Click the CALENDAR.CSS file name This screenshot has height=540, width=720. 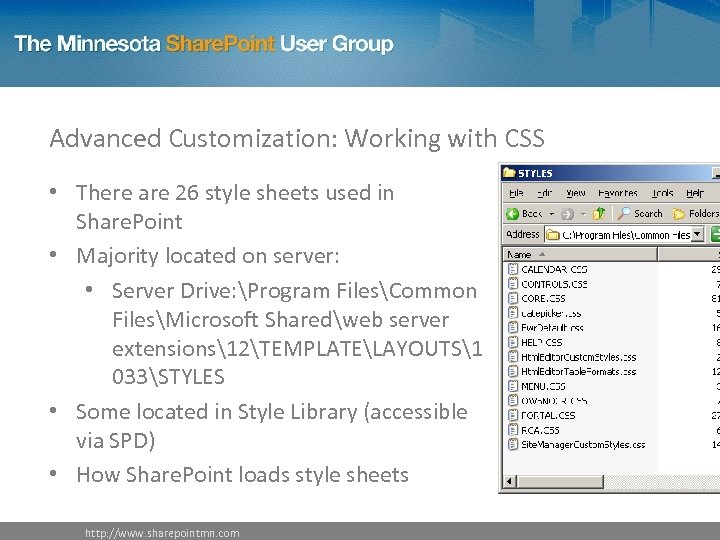[554, 270]
